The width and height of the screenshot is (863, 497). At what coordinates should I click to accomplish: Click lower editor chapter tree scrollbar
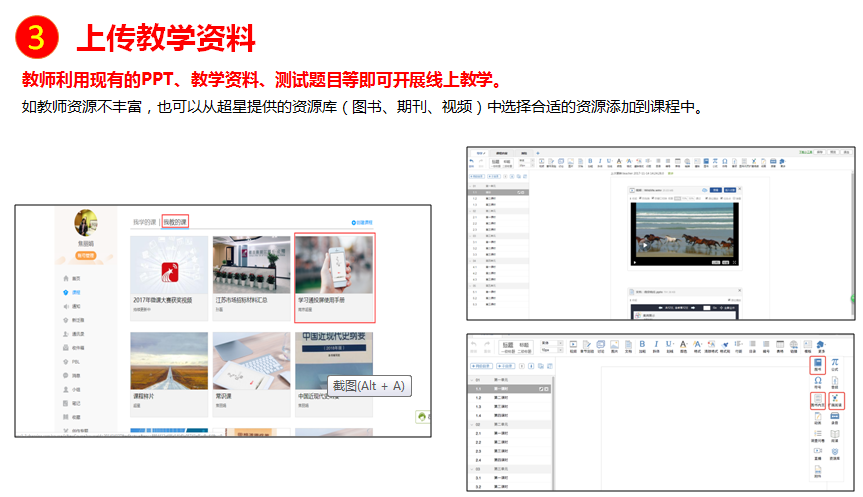tap(553, 433)
